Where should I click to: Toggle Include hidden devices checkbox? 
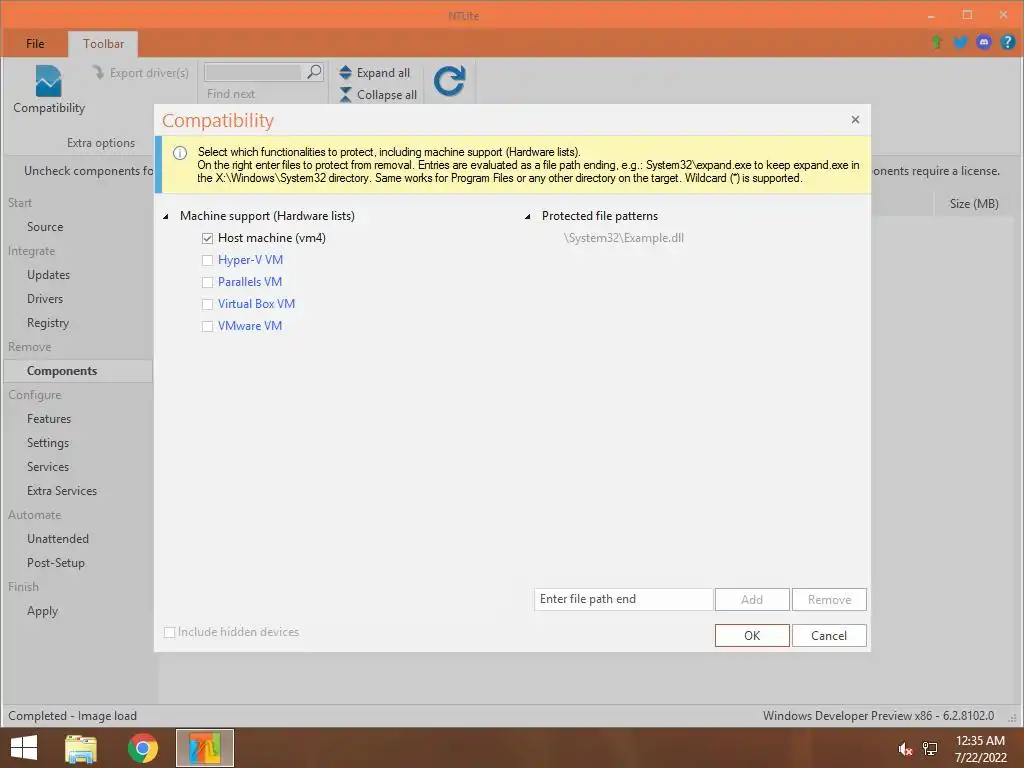pyautogui.click(x=169, y=632)
